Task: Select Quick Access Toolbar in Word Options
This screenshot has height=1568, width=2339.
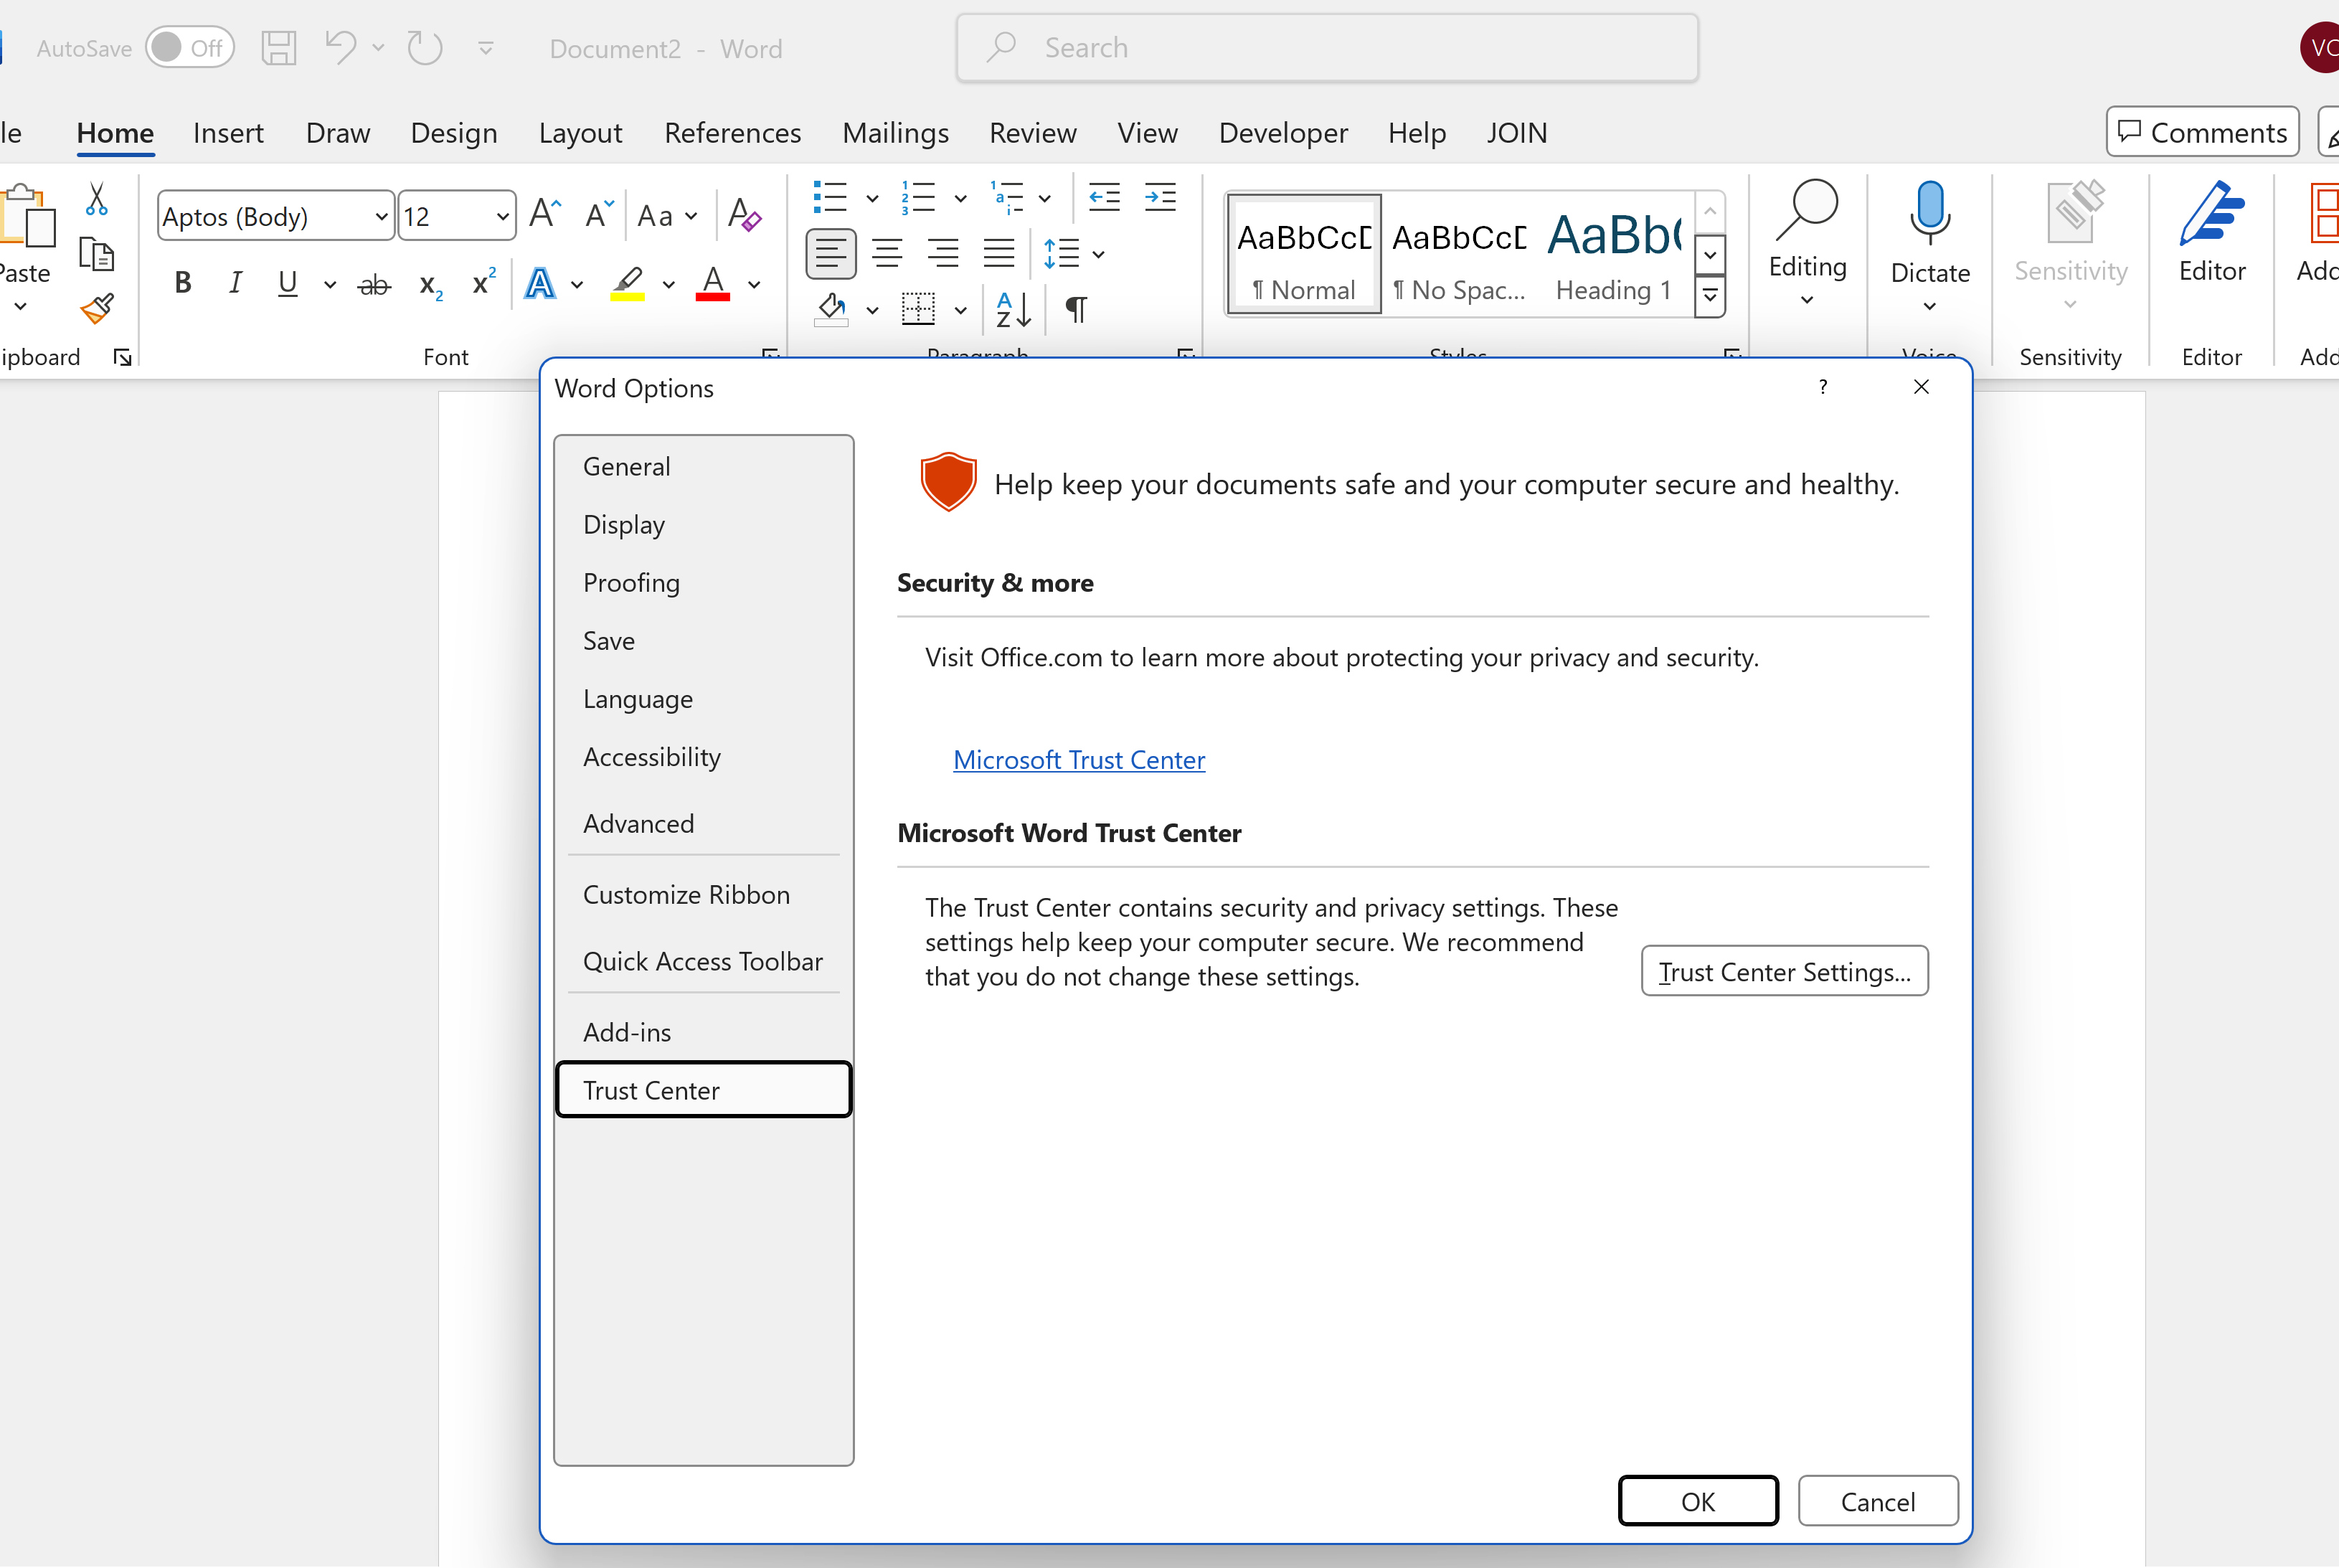Action: 703,962
